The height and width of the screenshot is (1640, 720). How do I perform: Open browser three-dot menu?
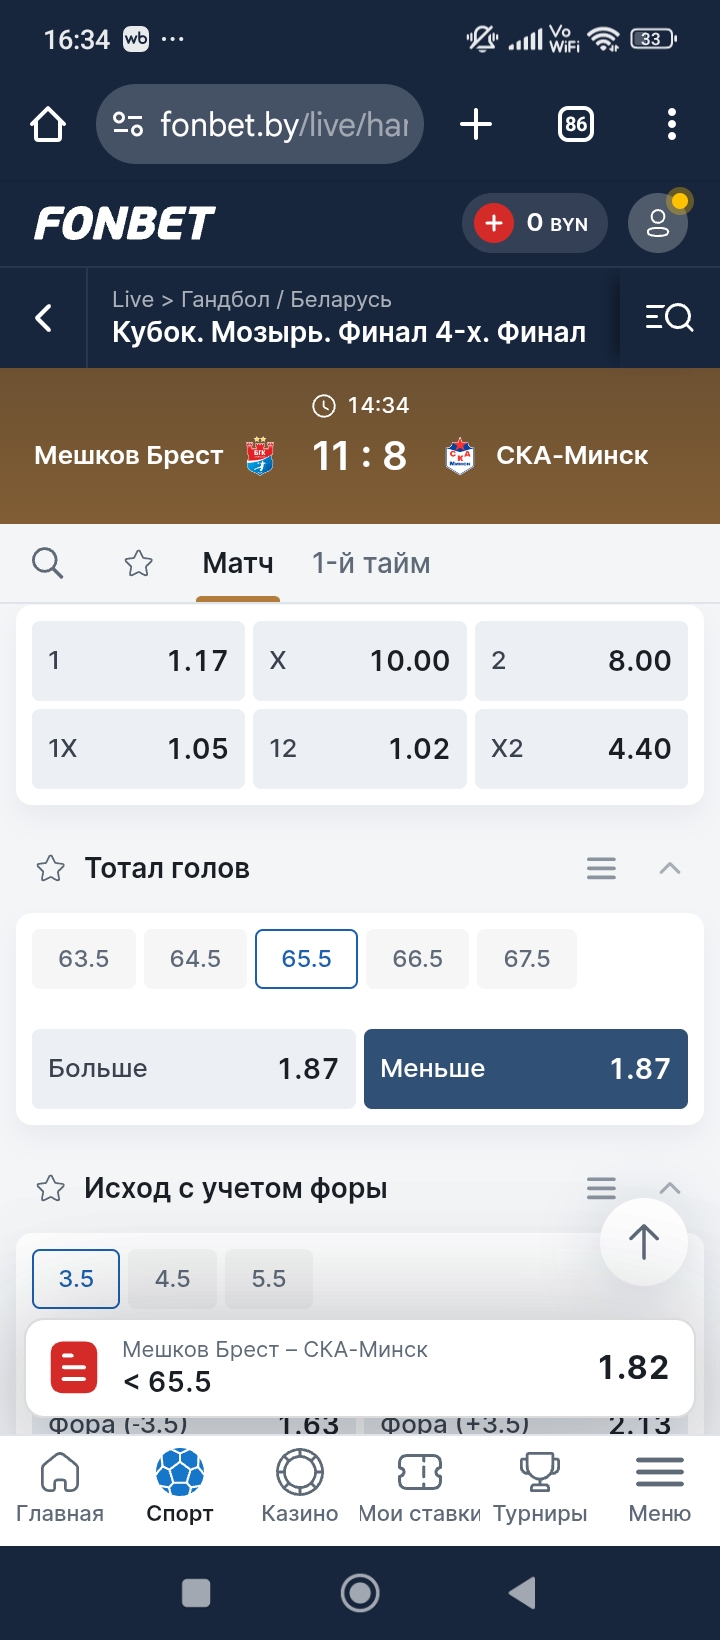click(x=672, y=125)
